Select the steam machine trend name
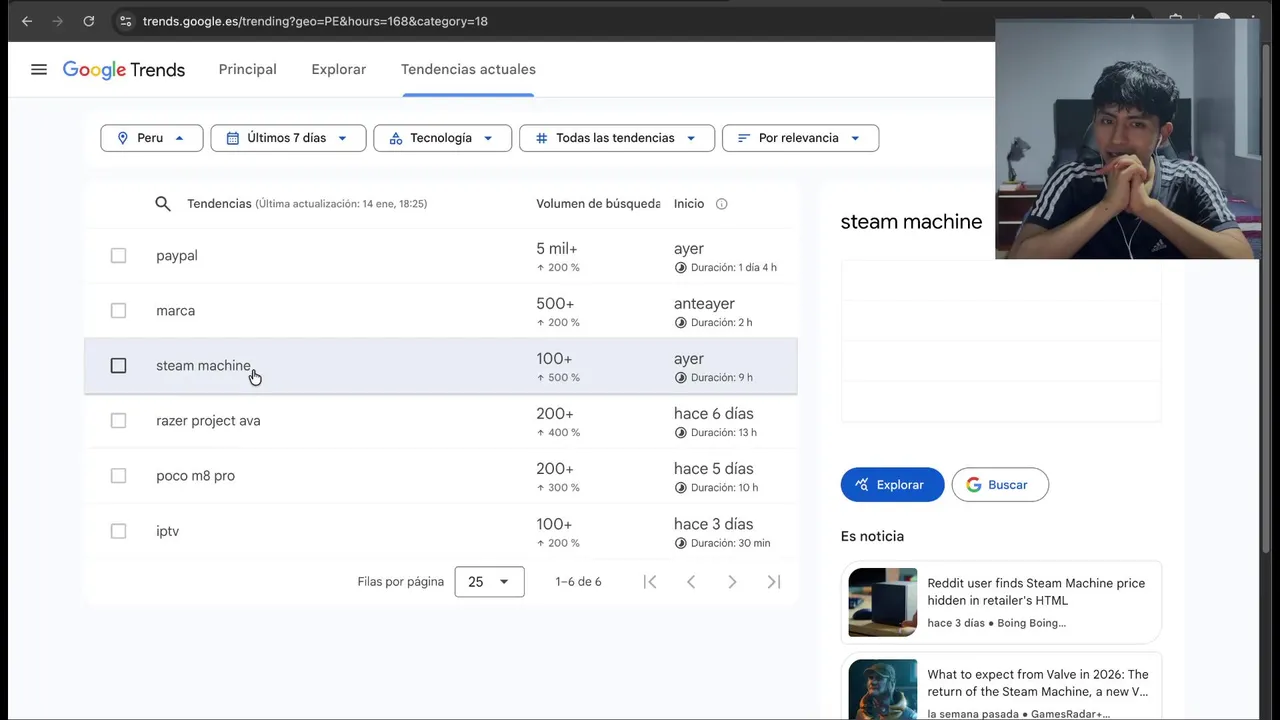 203,366
